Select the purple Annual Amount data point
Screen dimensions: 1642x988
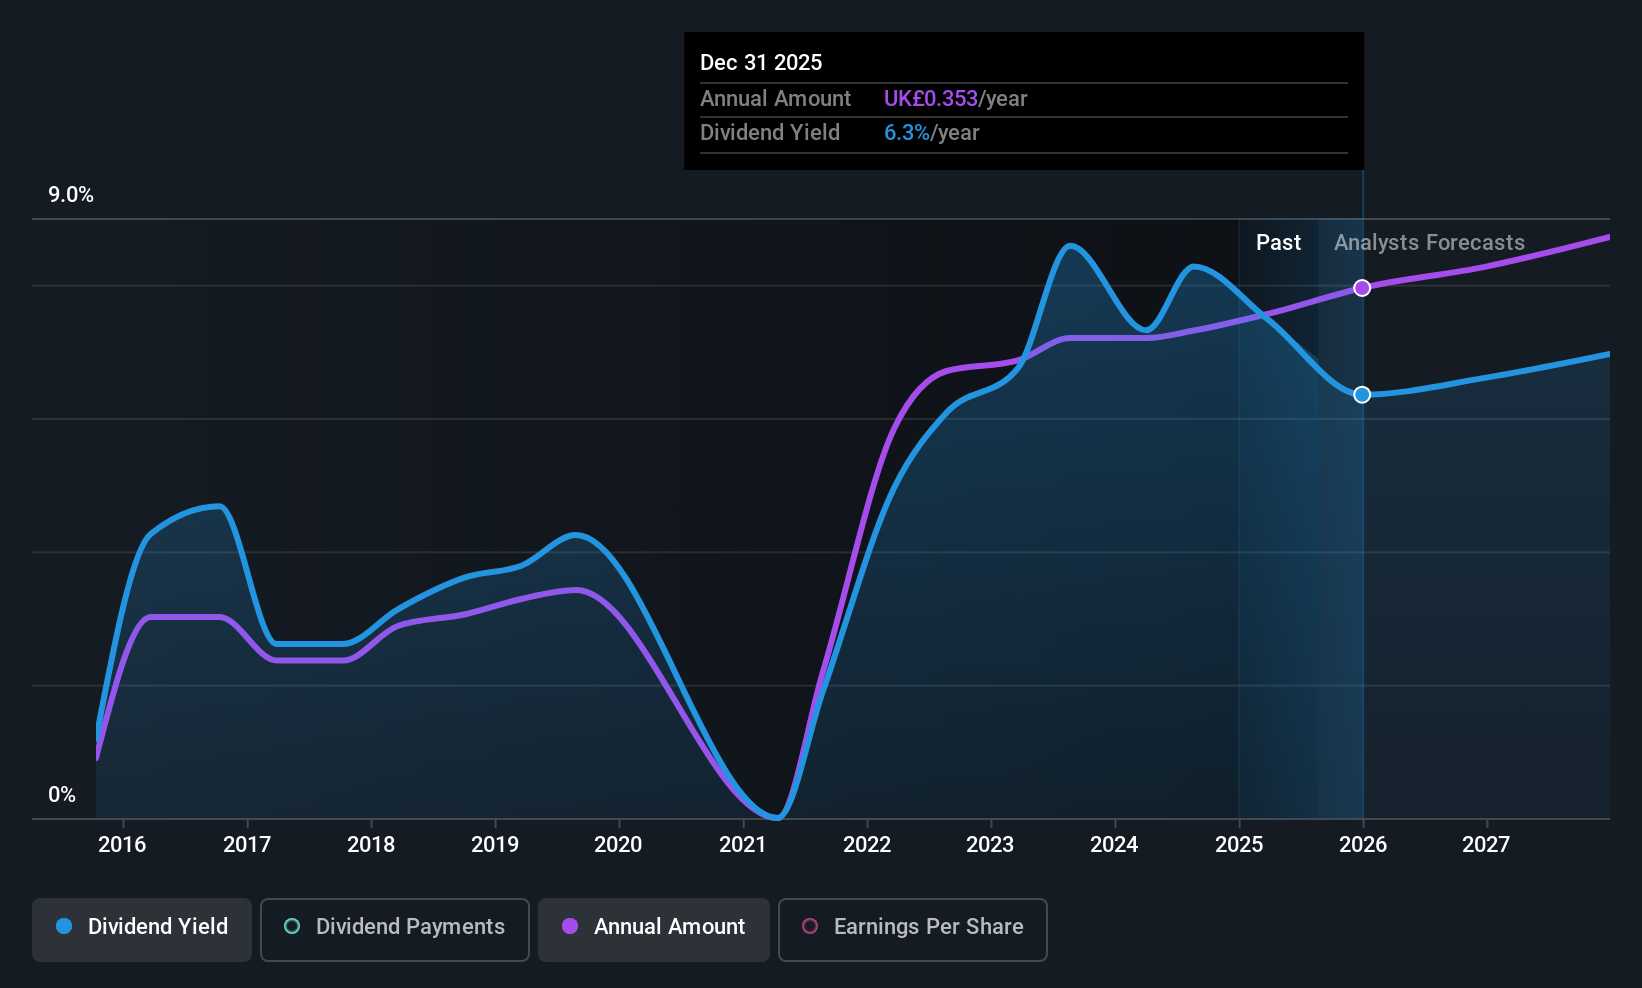1362,288
